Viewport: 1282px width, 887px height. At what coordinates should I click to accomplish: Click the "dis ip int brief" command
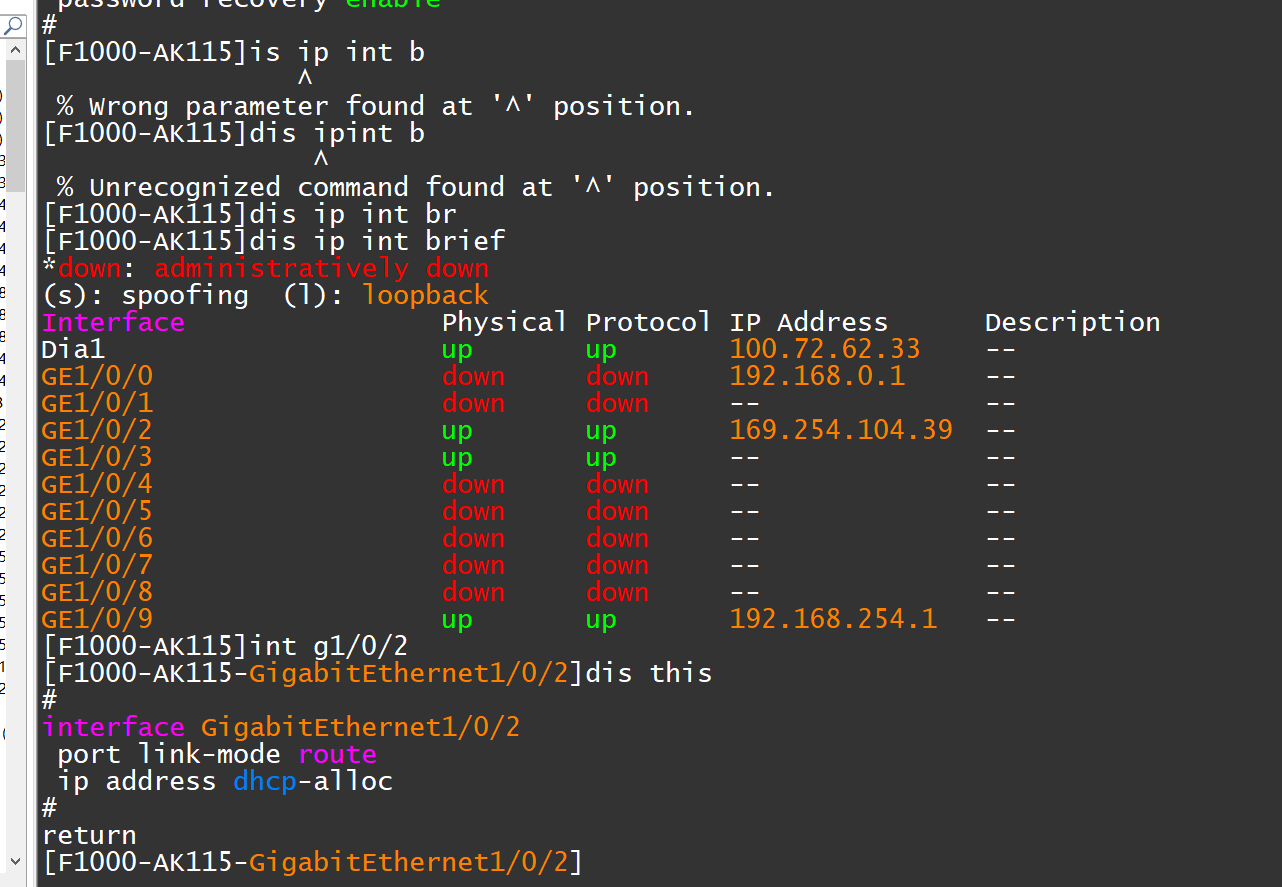[x=377, y=242]
